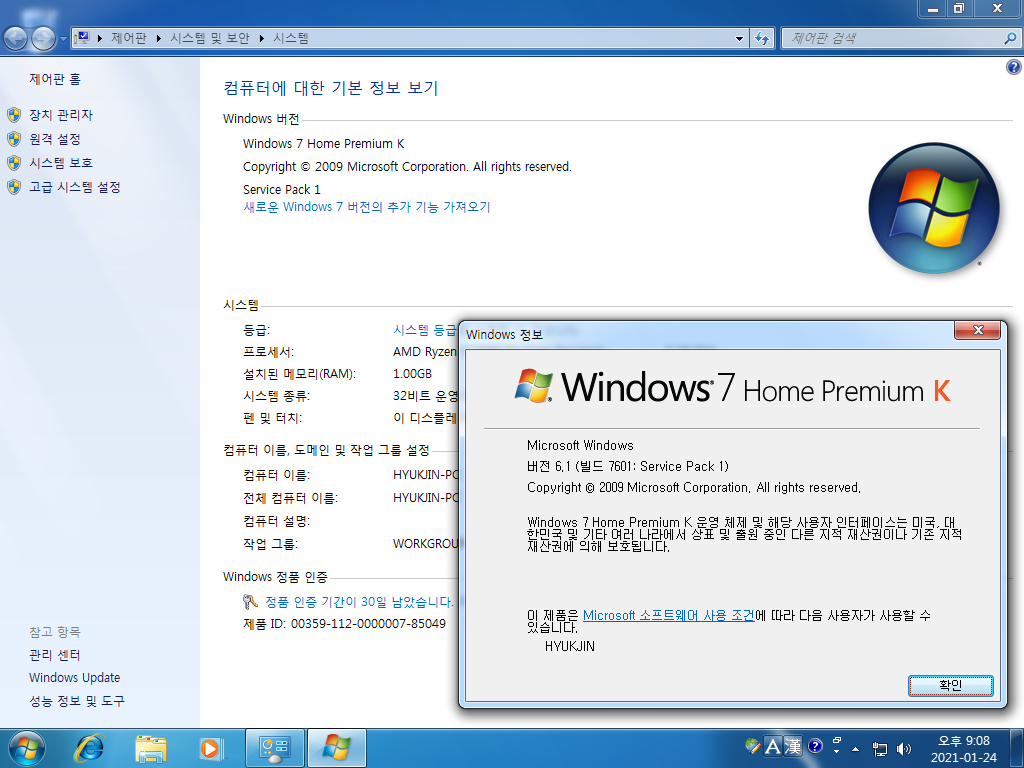Click shield icon next to 장치 관리자
1024x768 pixels.
pos(14,115)
